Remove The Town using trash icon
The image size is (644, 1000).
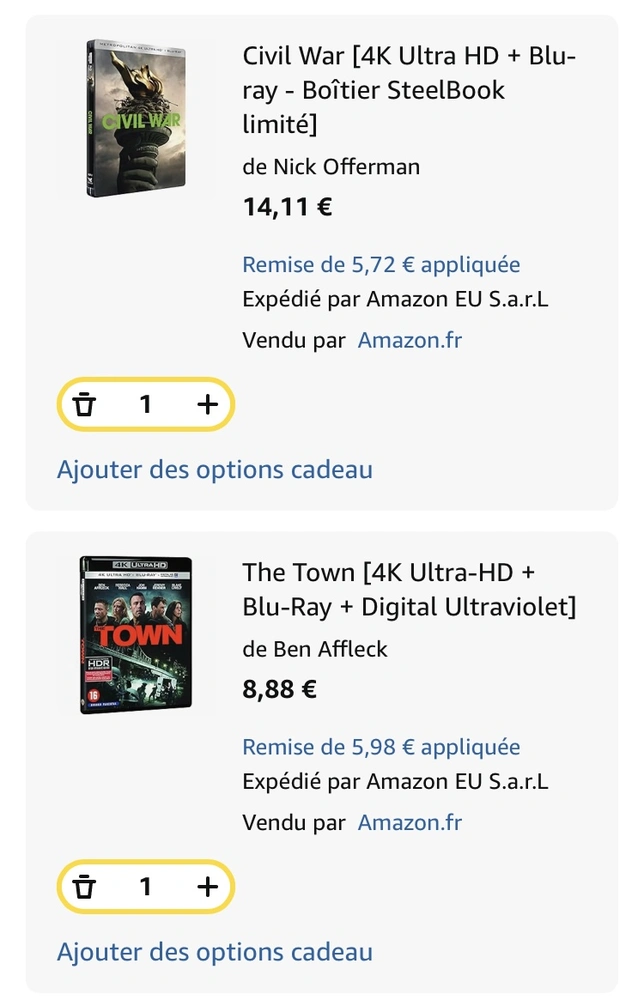(x=84, y=886)
